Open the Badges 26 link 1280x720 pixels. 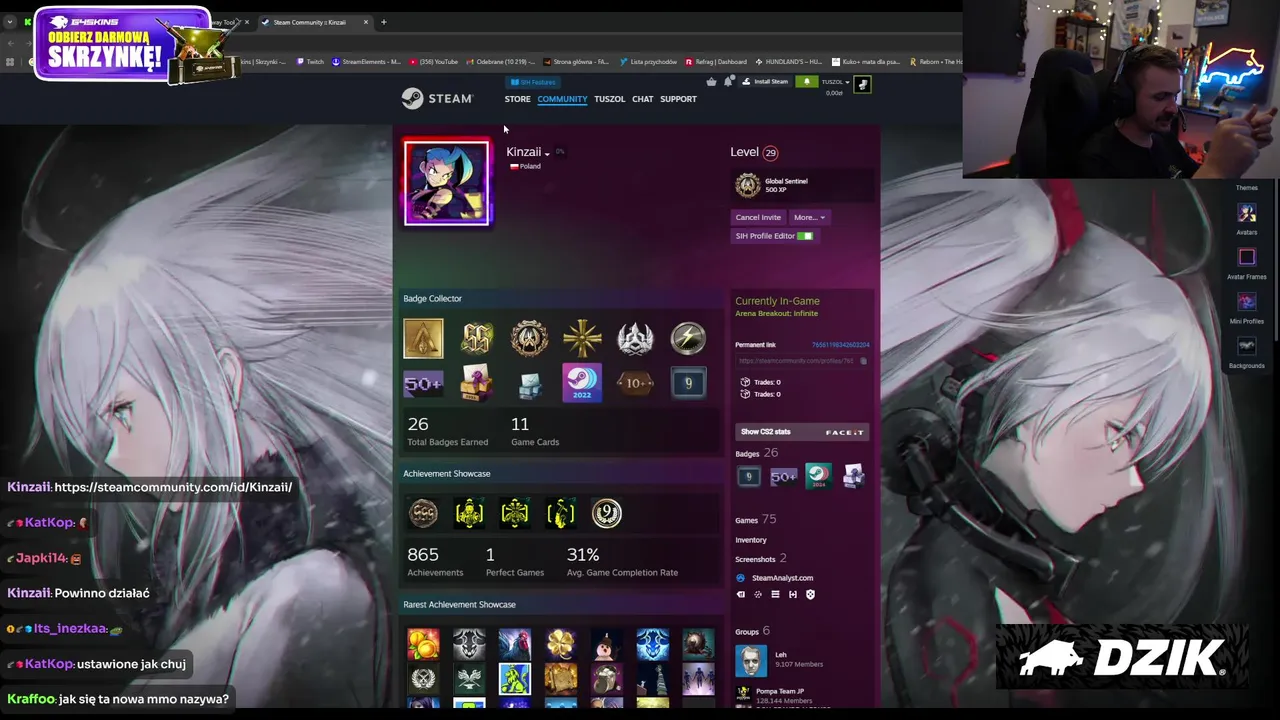(756, 453)
